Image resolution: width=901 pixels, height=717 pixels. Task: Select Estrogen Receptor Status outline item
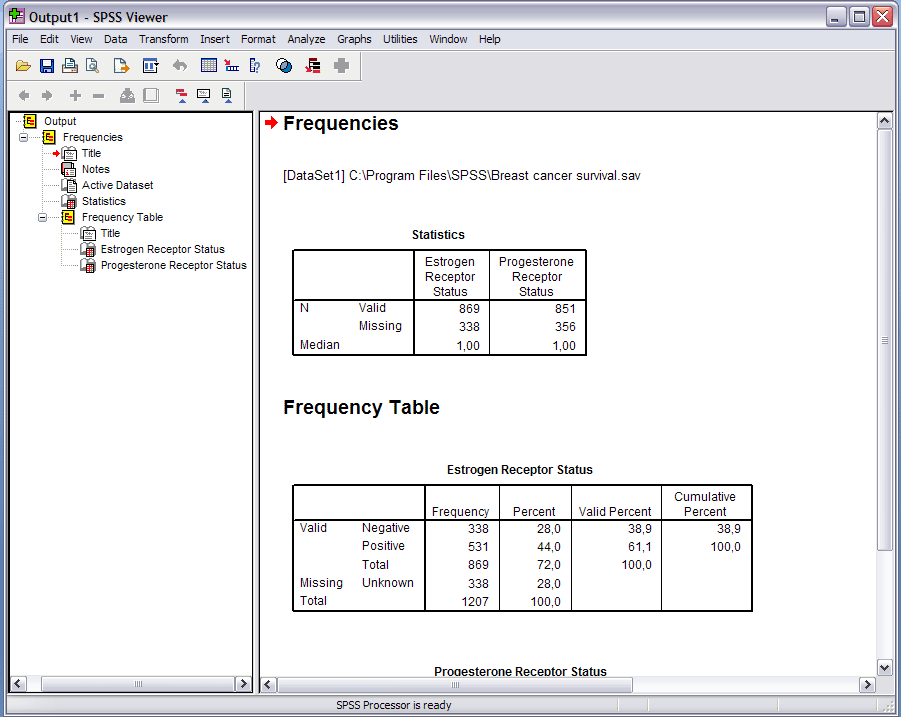point(163,249)
